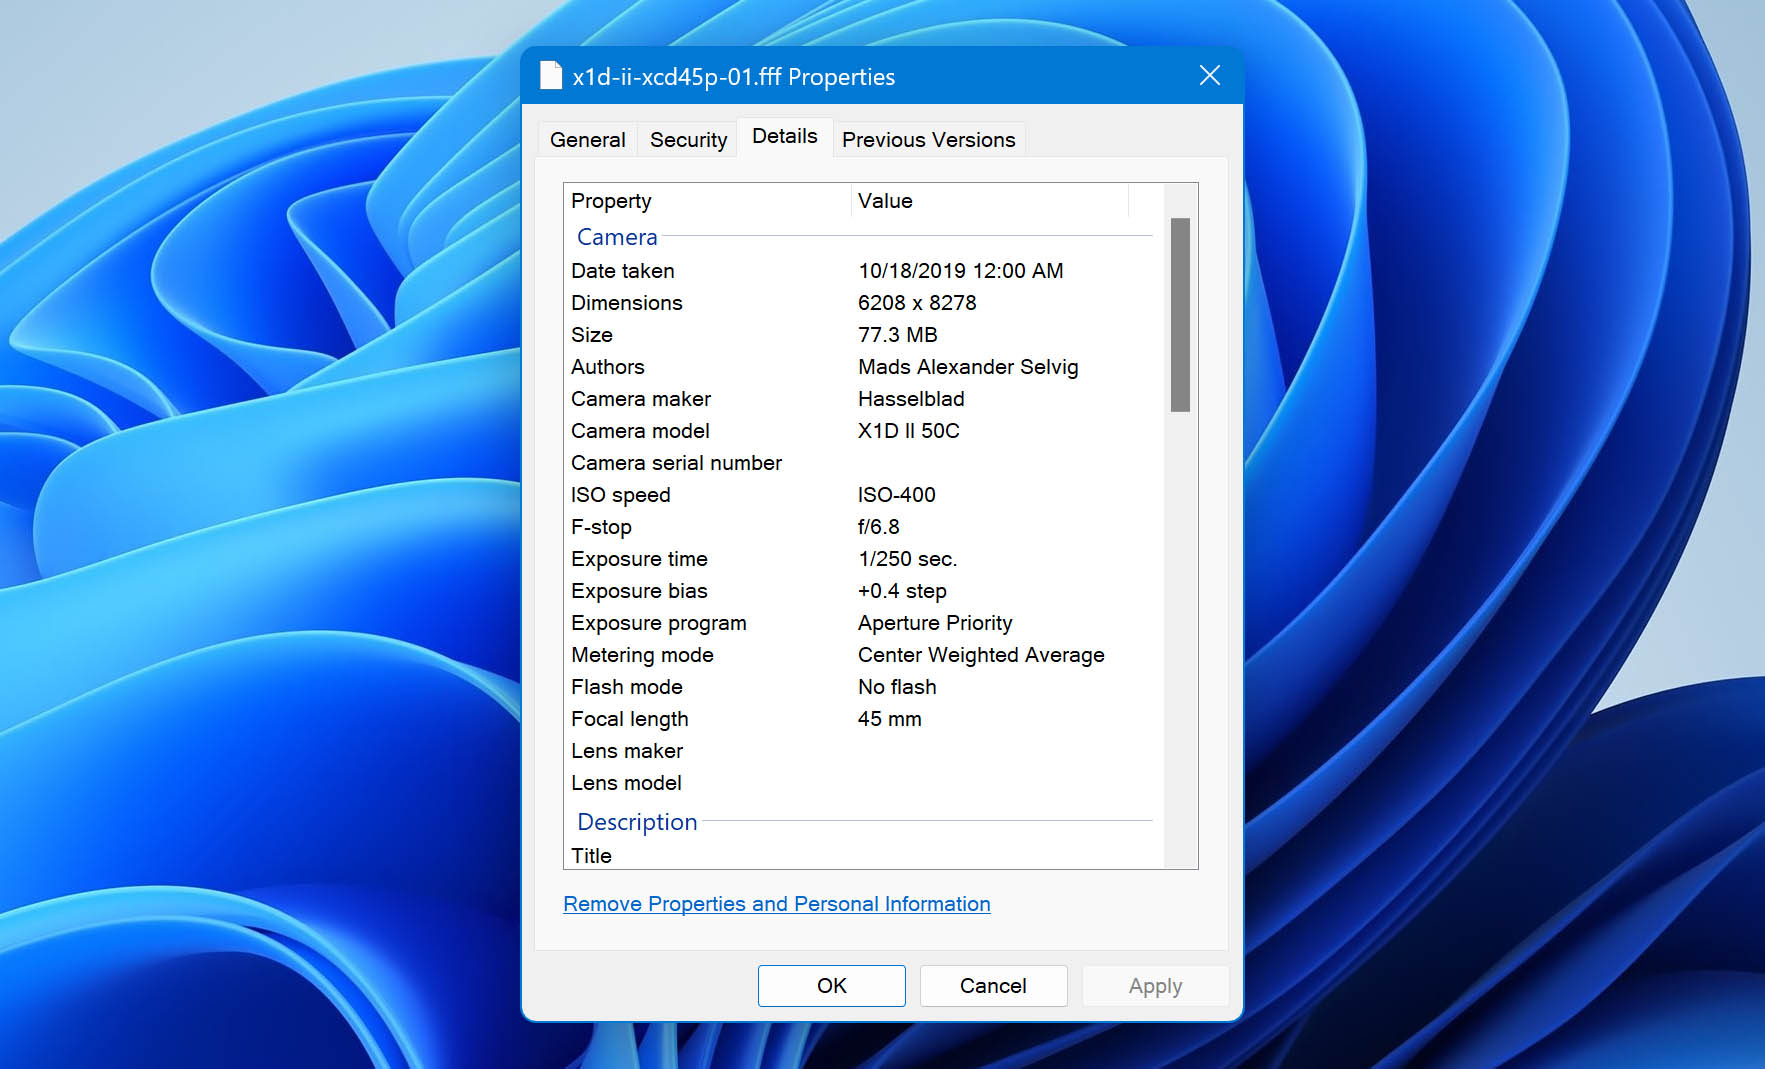This screenshot has width=1765, height=1069.
Task: Click the Authors value to edit it
Action: [x=967, y=367]
